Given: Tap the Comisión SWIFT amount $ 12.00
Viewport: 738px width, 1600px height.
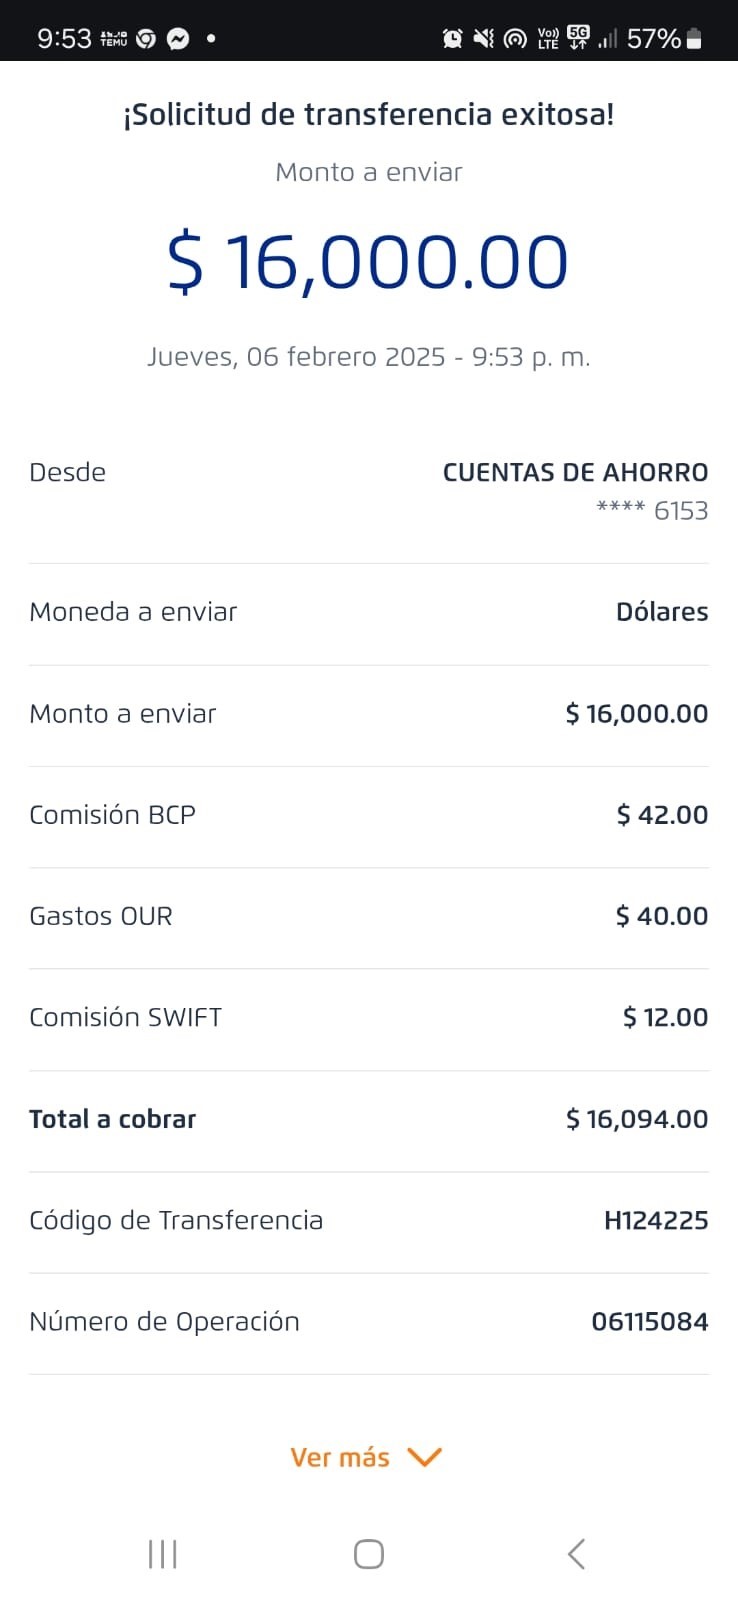Looking at the screenshot, I should click(665, 1017).
